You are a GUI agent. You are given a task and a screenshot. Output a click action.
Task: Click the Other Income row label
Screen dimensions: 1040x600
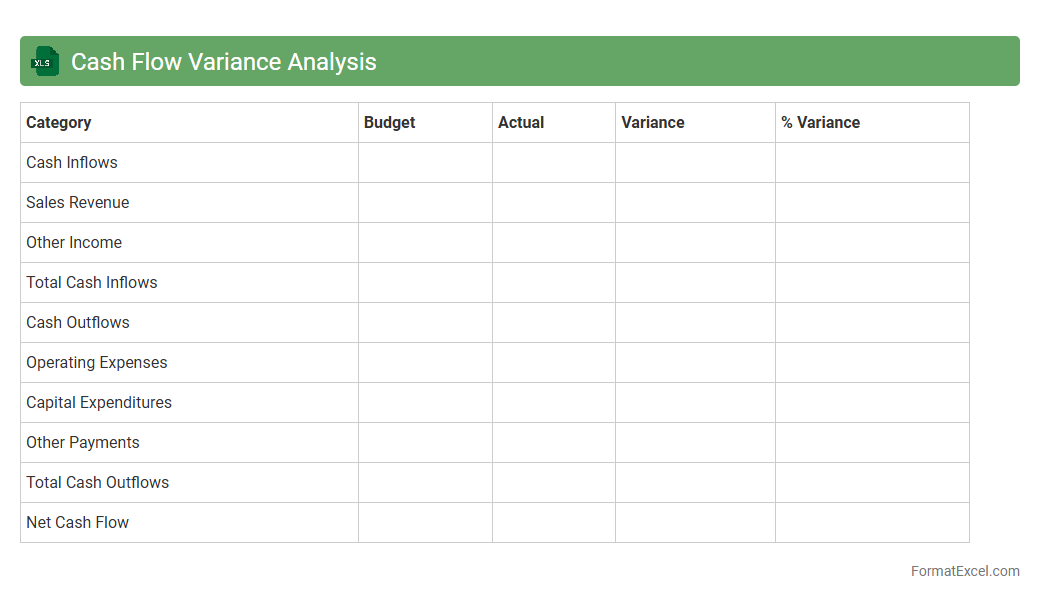[74, 242]
